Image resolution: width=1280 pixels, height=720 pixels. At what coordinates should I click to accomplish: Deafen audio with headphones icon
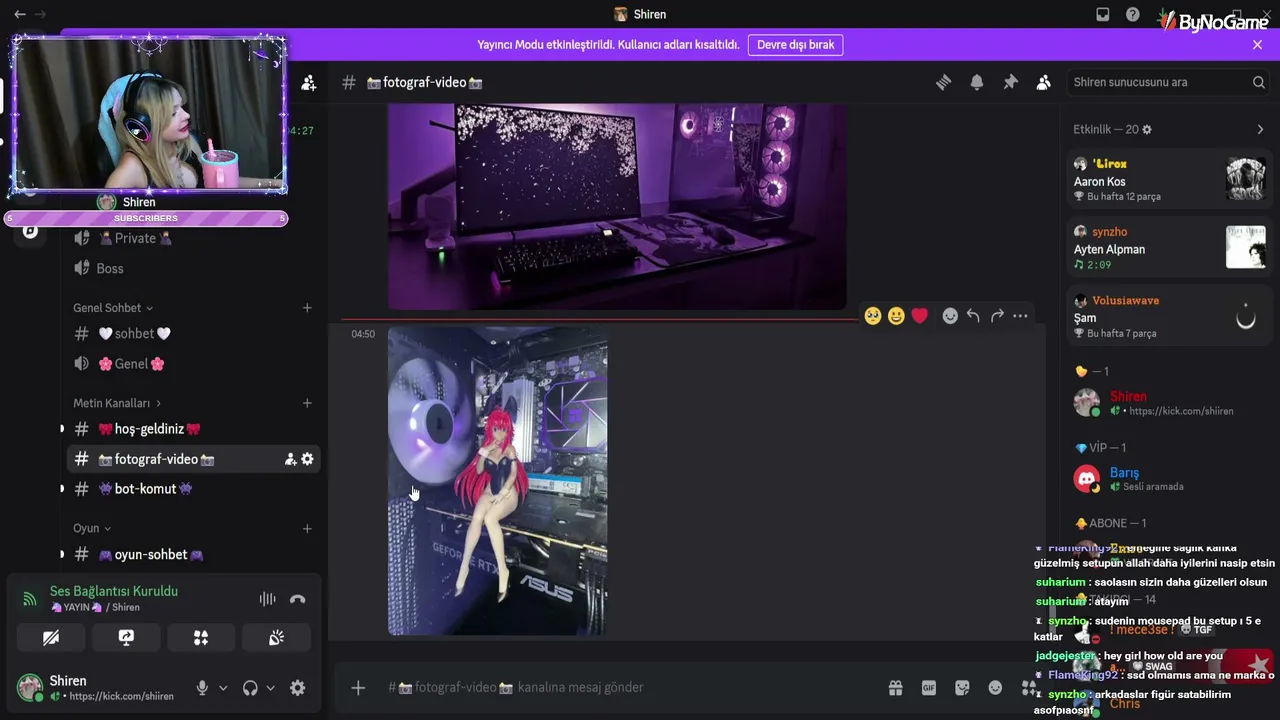(250, 688)
